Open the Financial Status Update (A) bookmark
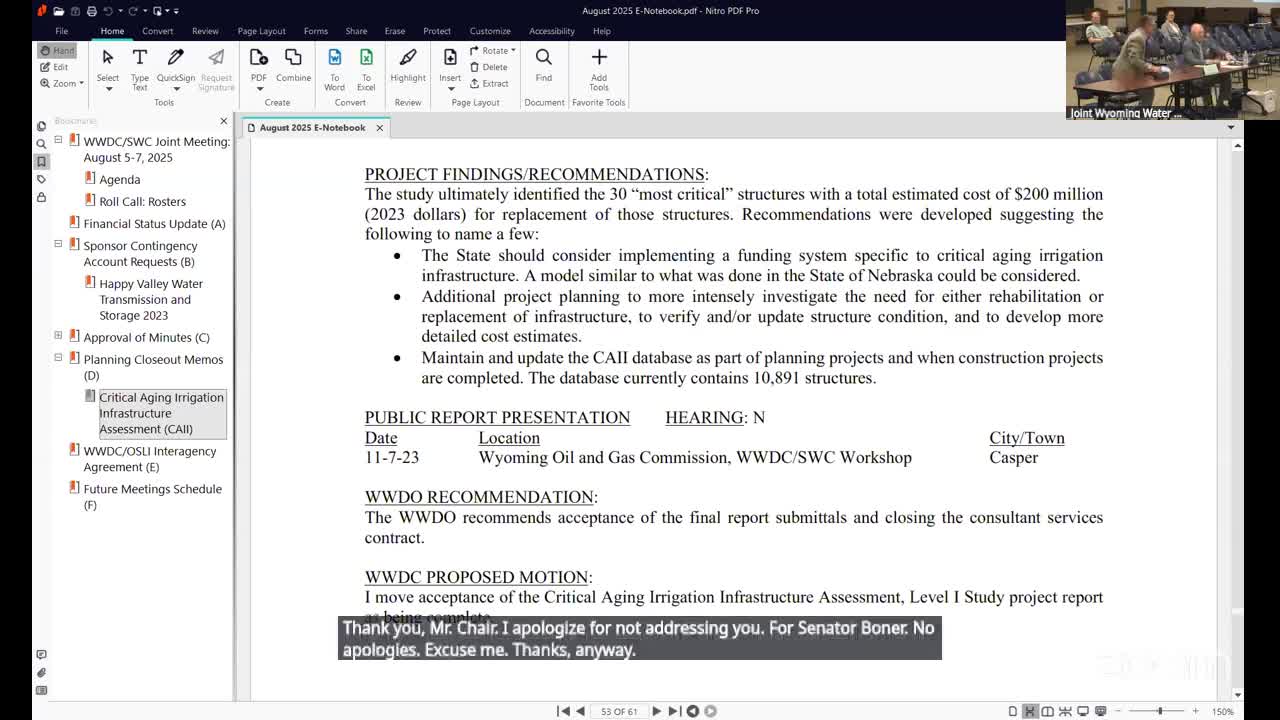Screen dimensions: 1280x720 (x=154, y=224)
